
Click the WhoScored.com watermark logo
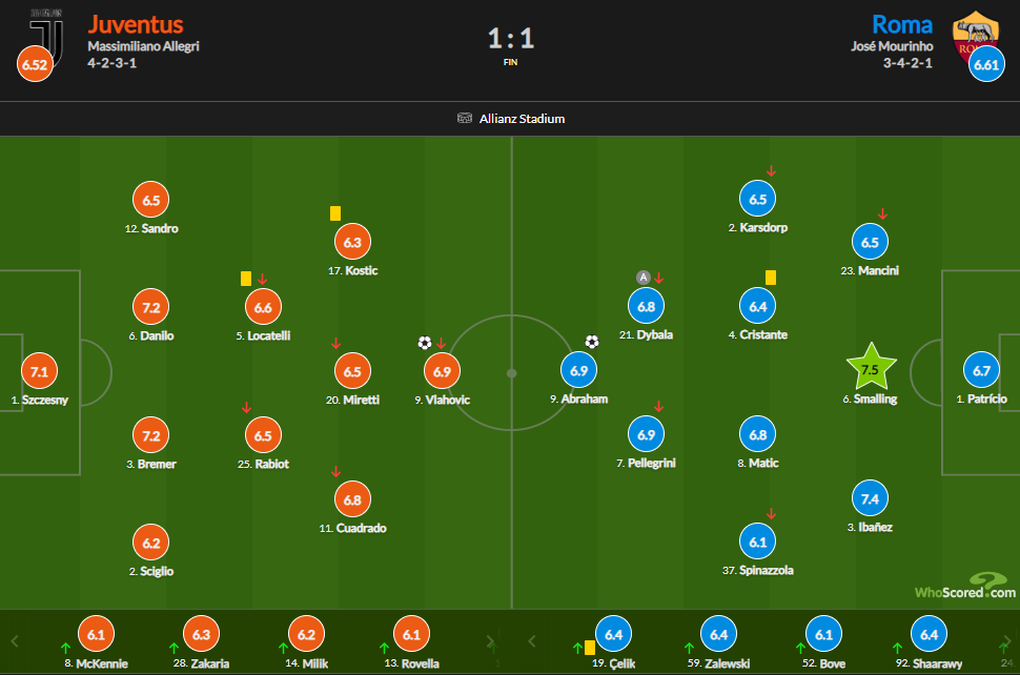pyautogui.click(x=965, y=586)
